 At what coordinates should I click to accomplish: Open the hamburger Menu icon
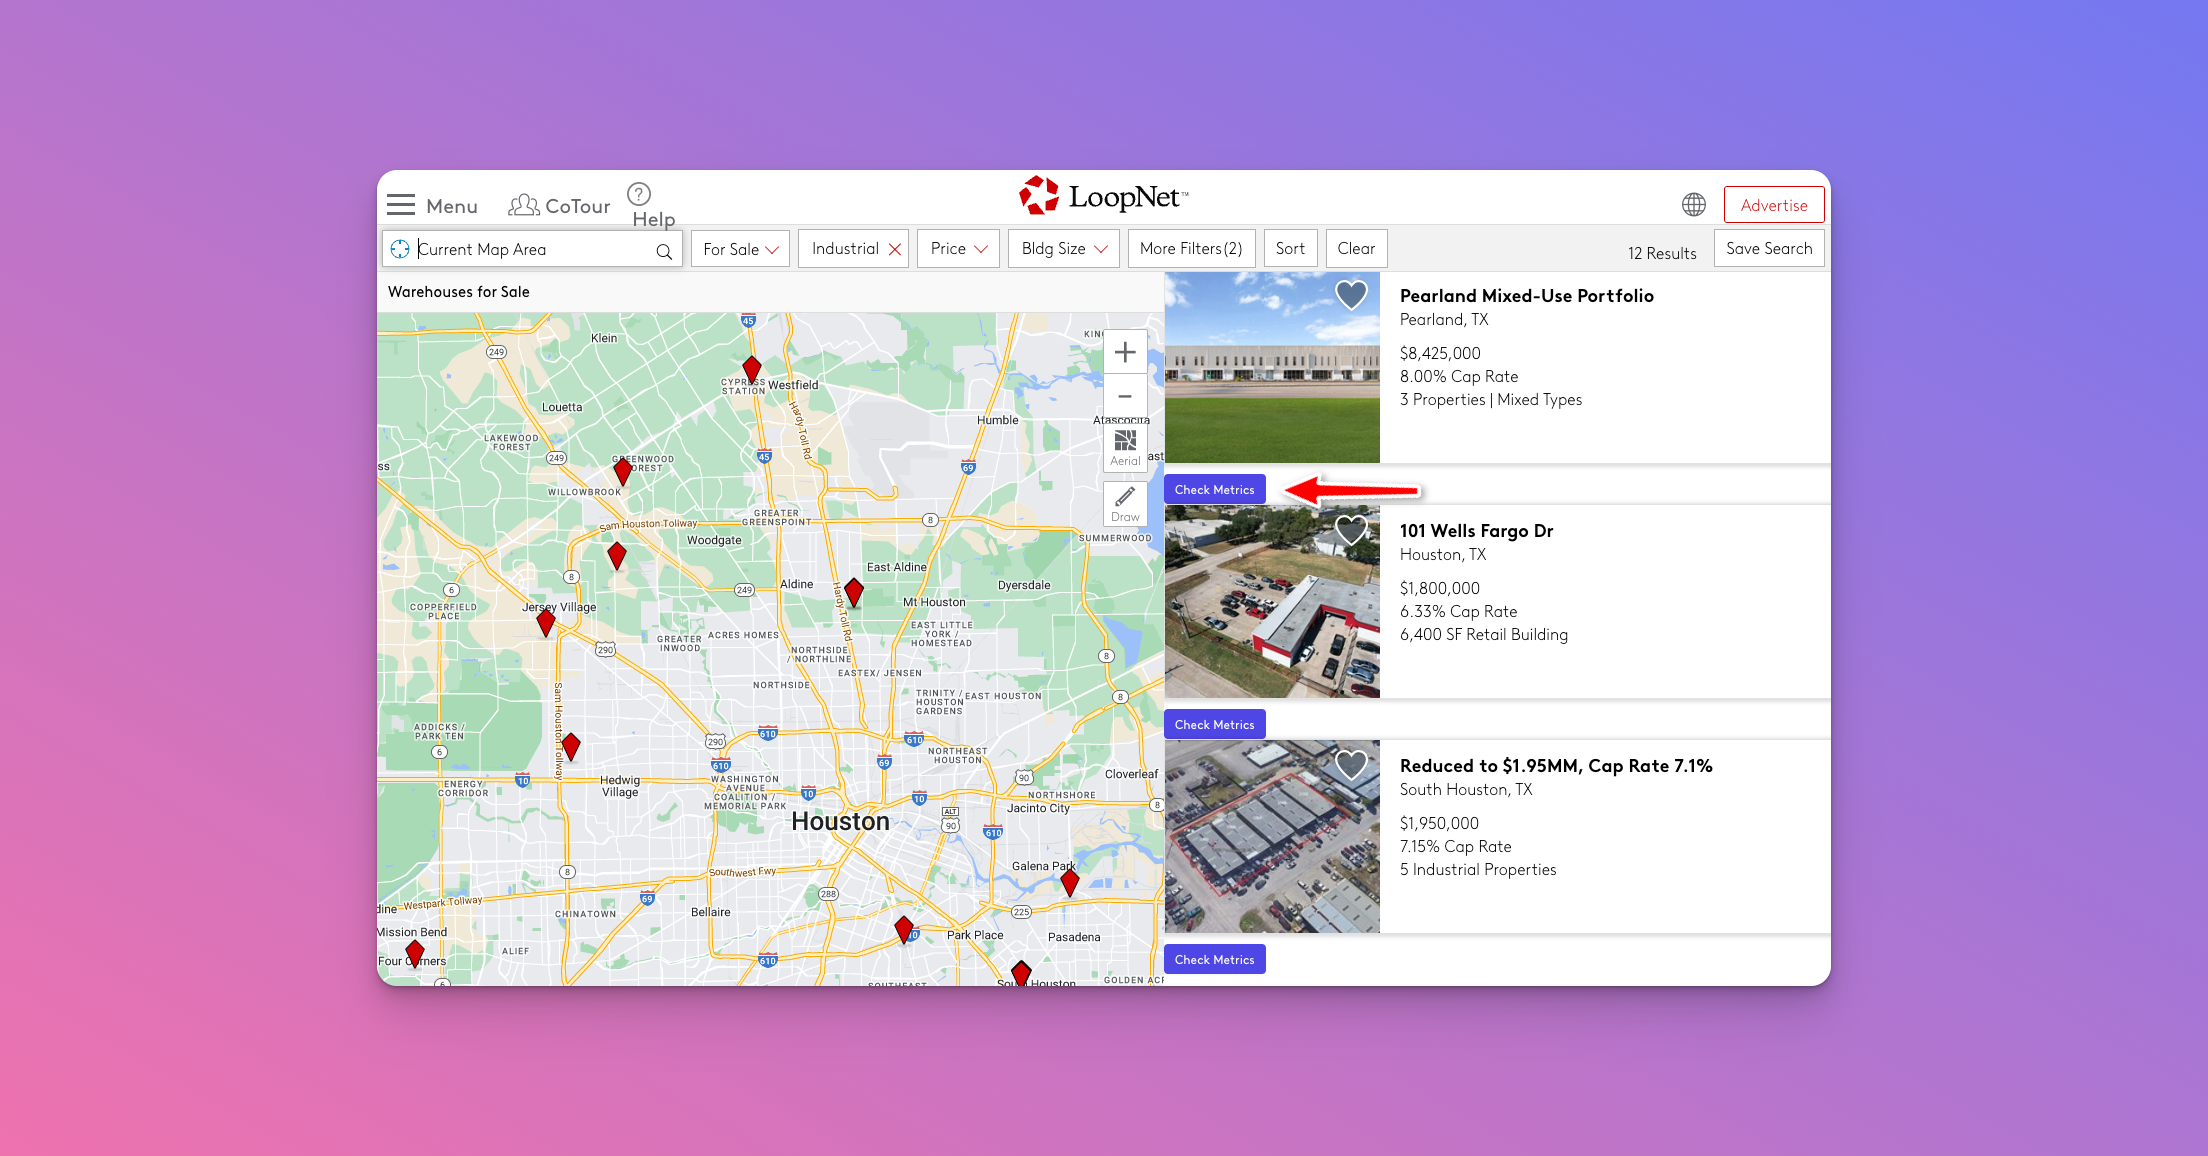(x=401, y=205)
